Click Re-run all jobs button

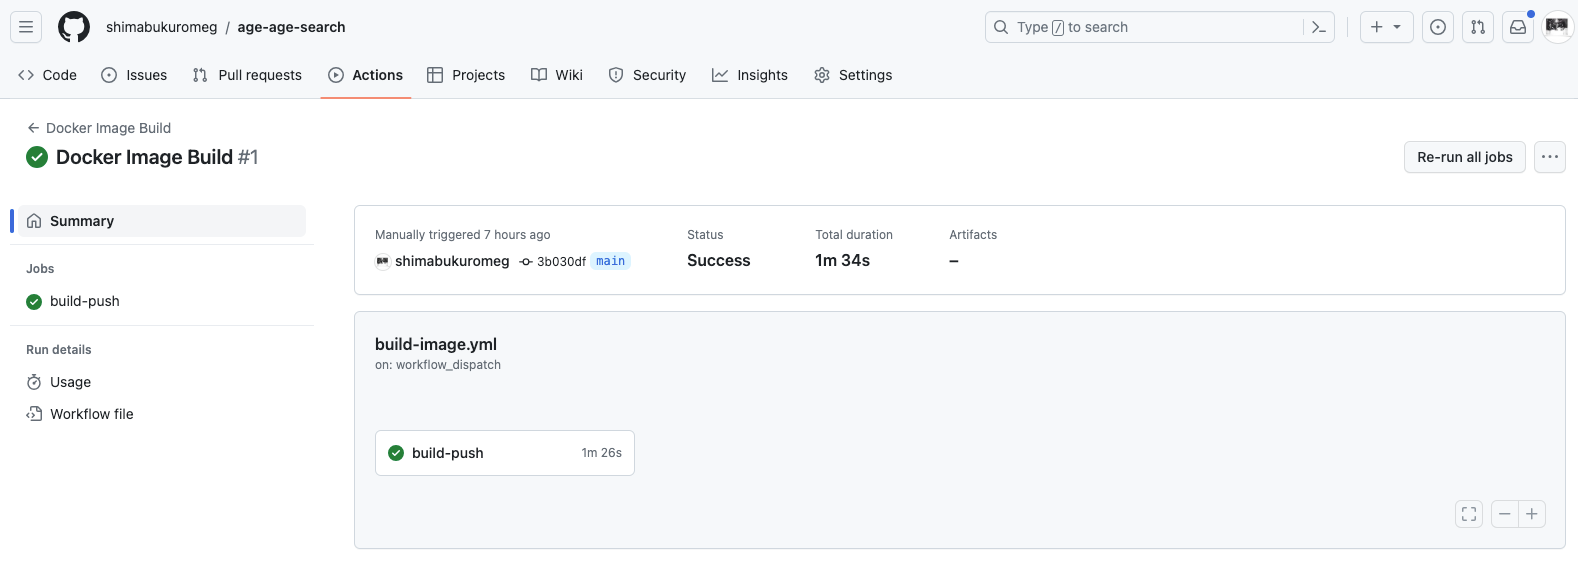pyautogui.click(x=1464, y=157)
